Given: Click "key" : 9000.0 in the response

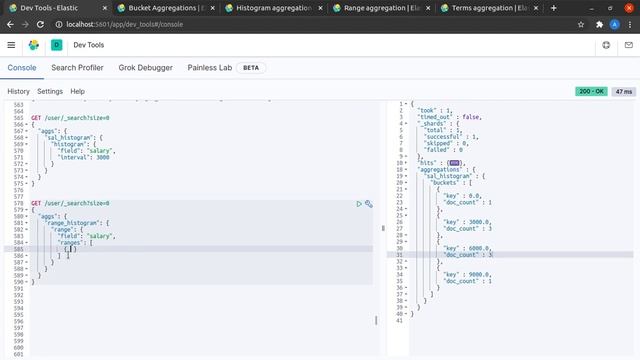Looking at the screenshot, I should click(468, 275).
